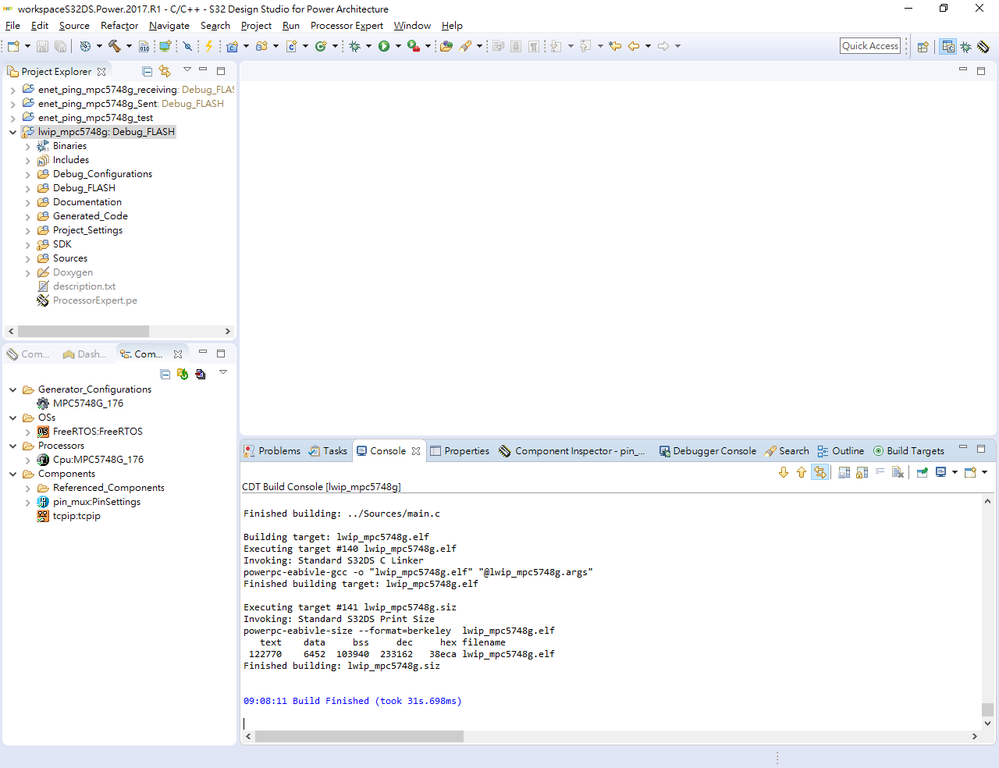Expand the SDK folder

pos(27,245)
